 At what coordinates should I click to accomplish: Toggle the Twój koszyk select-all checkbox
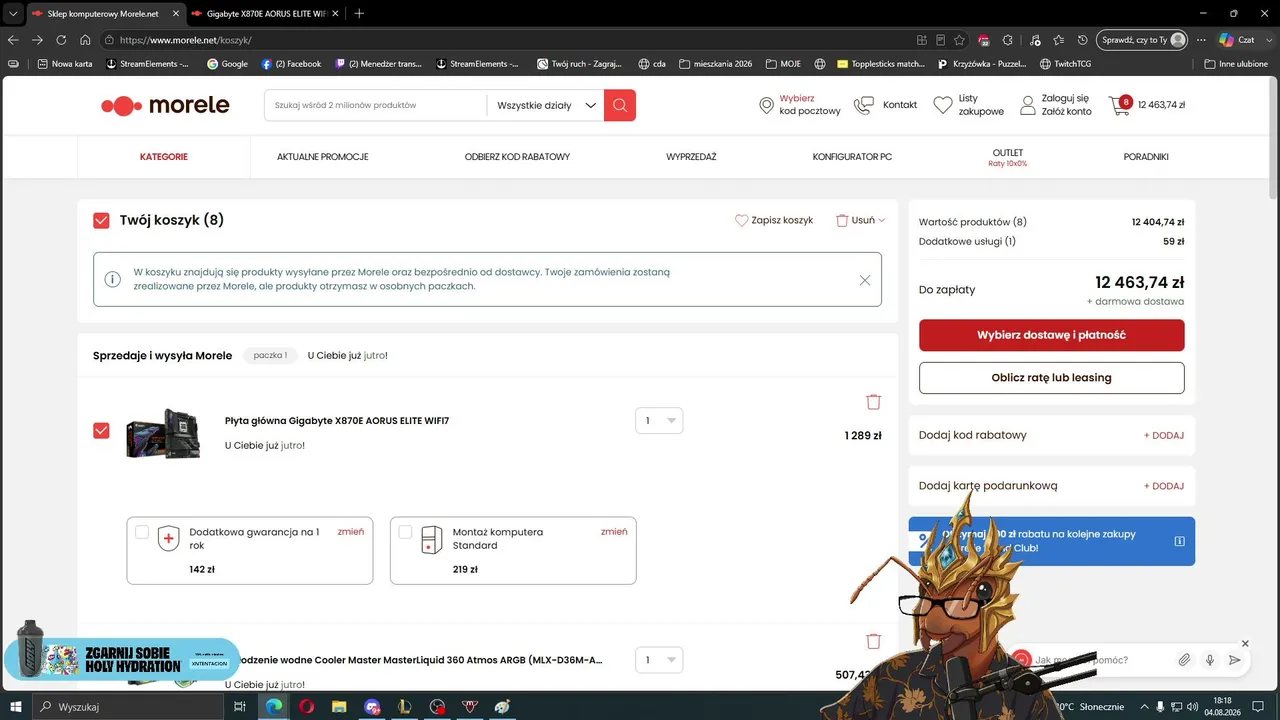point(101,220)
